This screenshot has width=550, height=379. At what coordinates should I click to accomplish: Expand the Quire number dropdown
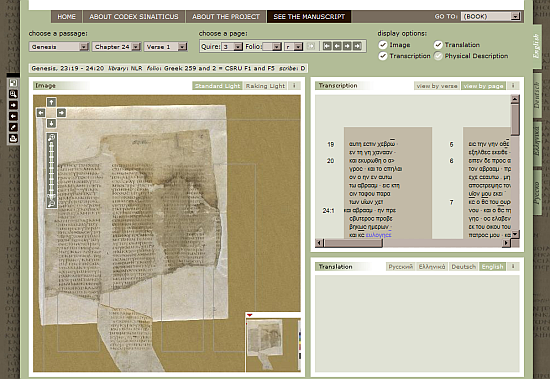tap(232, 47)
